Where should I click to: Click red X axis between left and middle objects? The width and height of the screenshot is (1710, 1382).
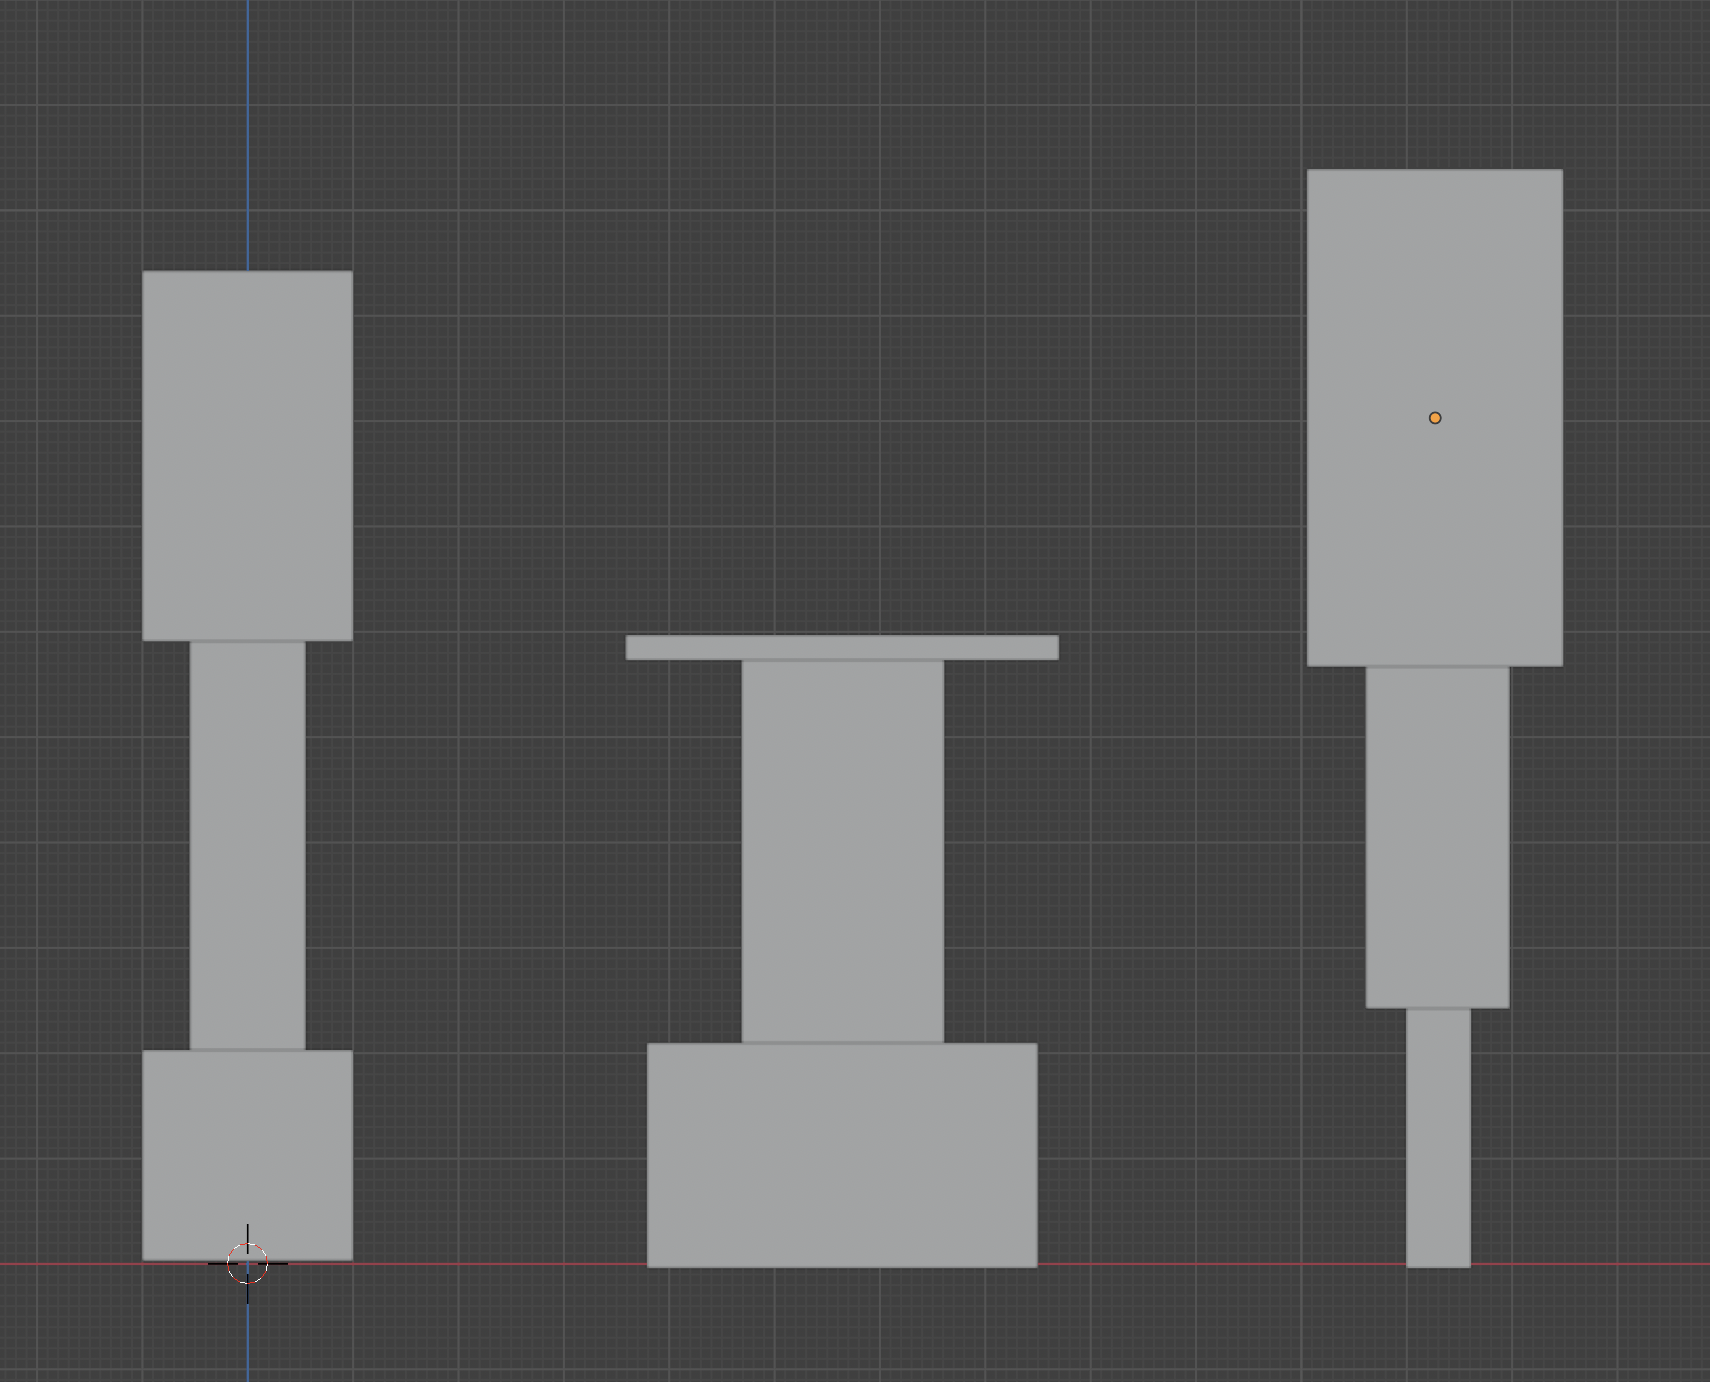coord(500,1264)
